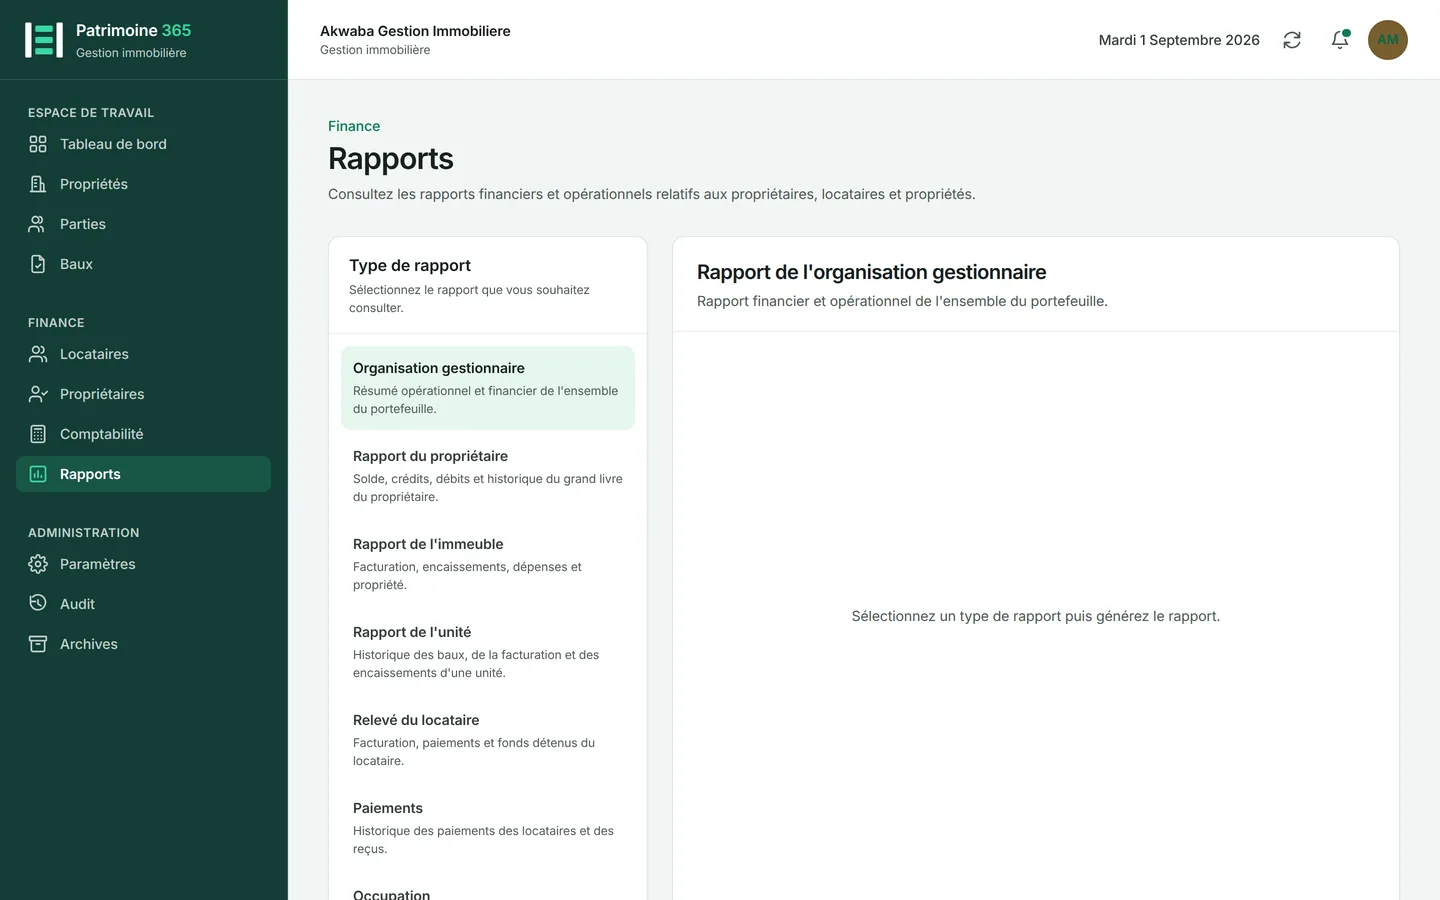The height and width of the screenshot is (900, 1440).
Task: Go to Propriétés section
Action: (x=143, y=184)
